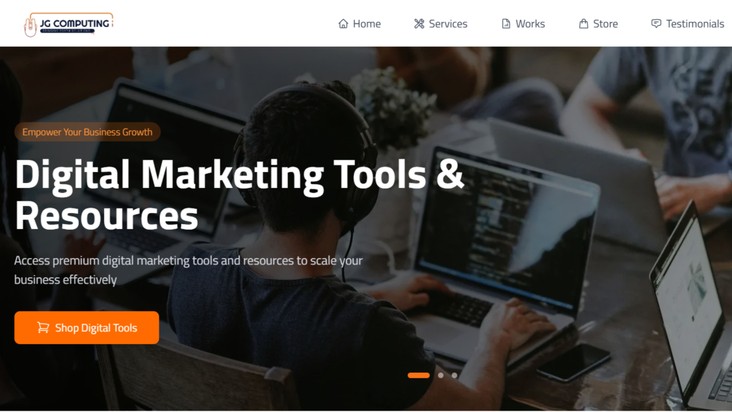Viewport: 732px width, 412px height.
Task: Click the shopping bag icon beside Store
Action: pos(584,24)
